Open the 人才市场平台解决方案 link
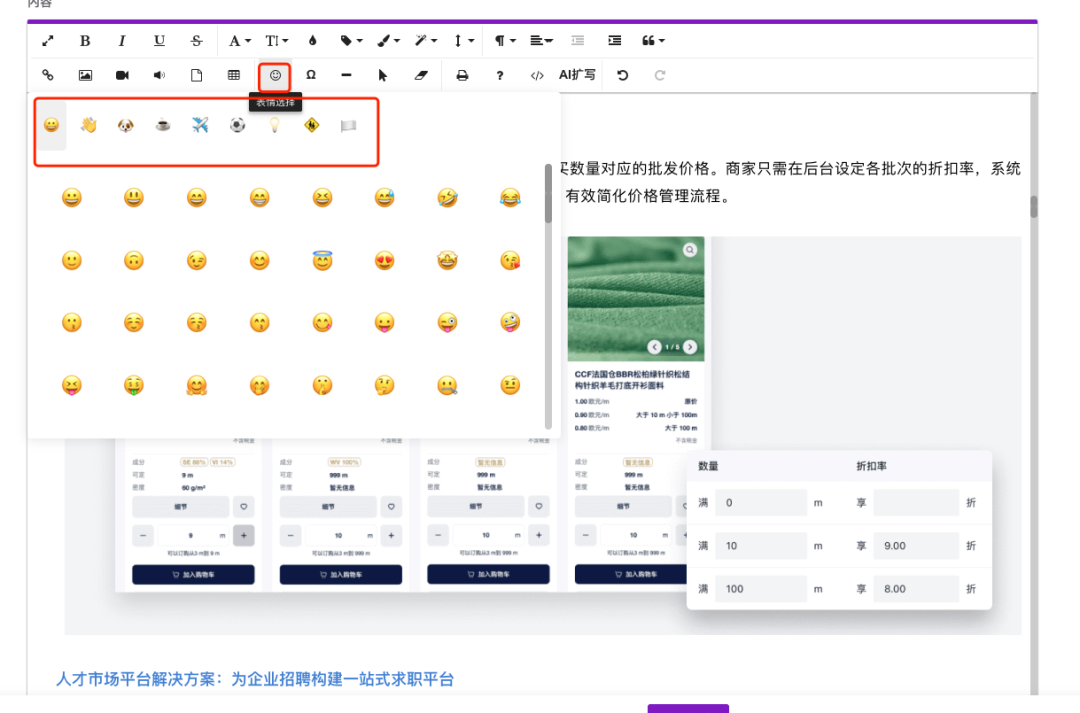The width and height of the screenshot is (1080, 713). click(255, 679)
